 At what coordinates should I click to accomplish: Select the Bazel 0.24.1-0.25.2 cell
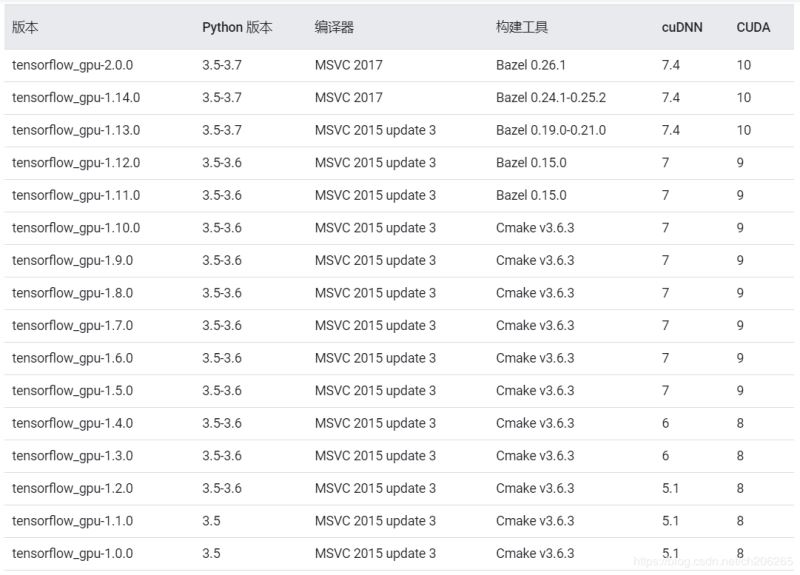point(551,98)
